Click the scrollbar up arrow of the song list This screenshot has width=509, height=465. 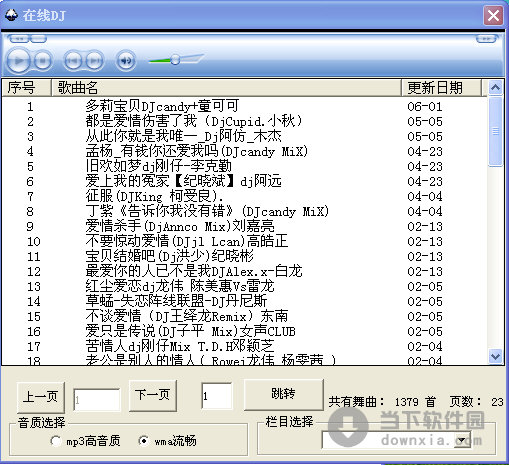[495, 88]
